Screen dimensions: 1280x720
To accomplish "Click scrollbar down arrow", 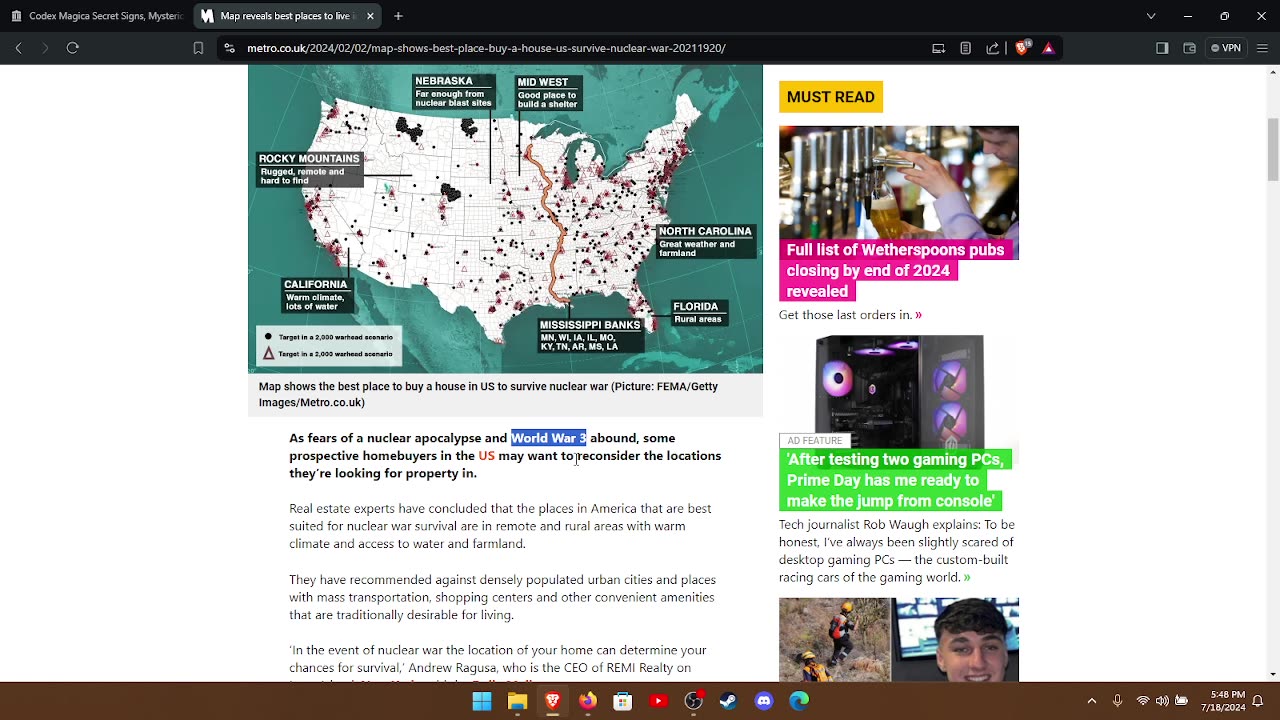I will (1273, 675).
